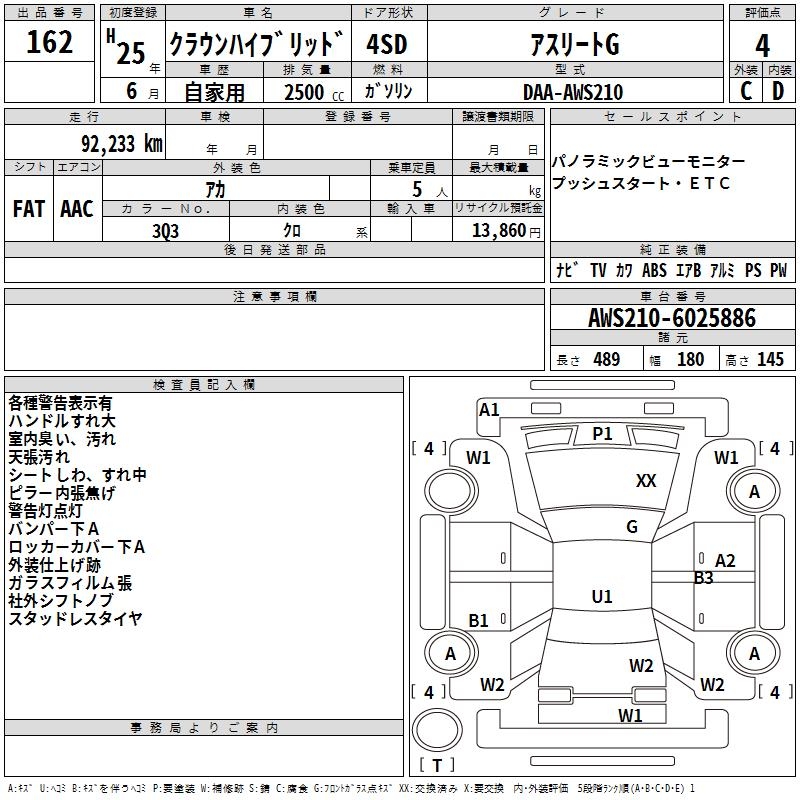This screenshot has height=800, width=800.
Task: Select the B1 marker on the diagram
Action: (x=479, y=620)
